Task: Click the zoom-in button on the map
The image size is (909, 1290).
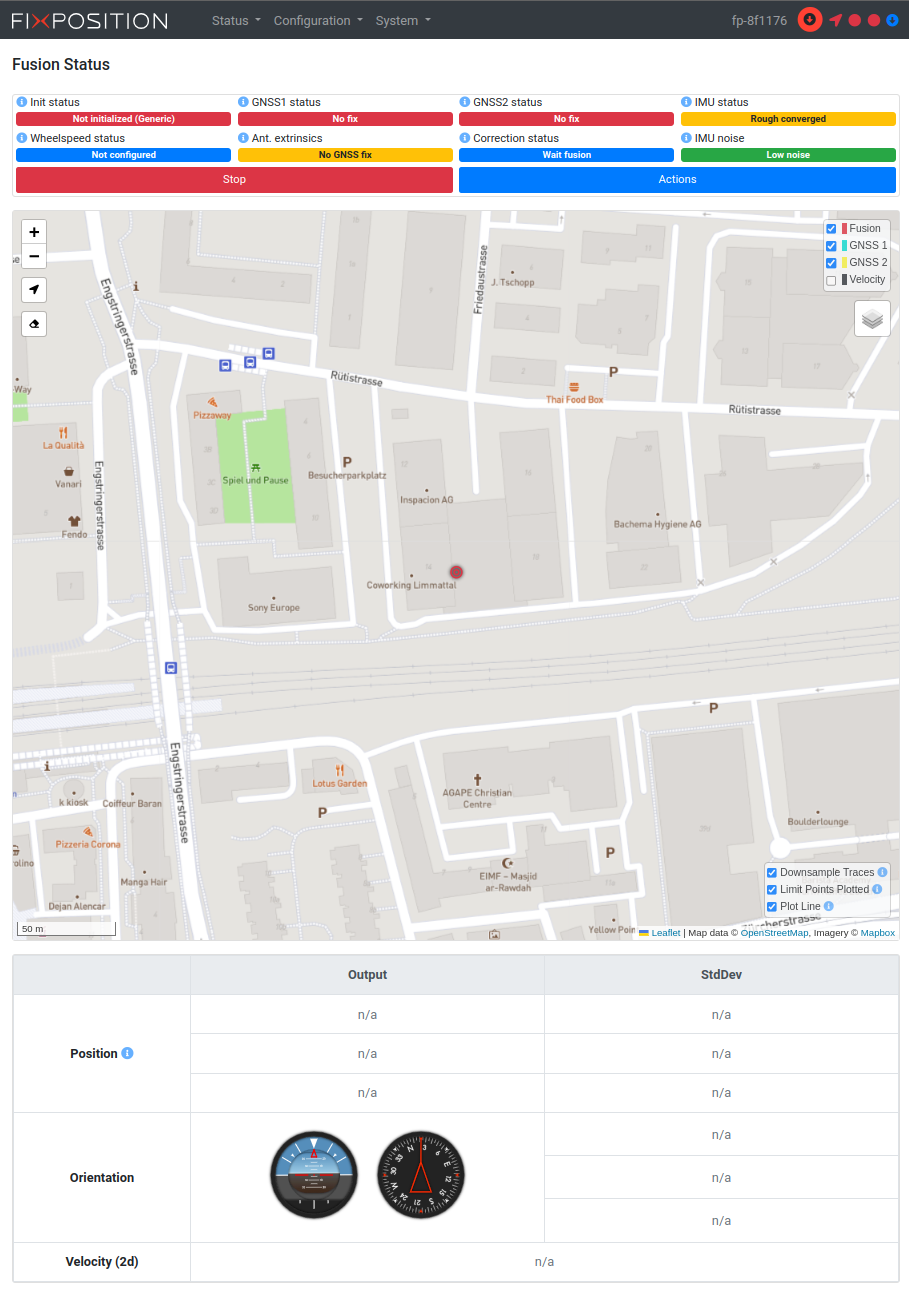Action: coord(34,231)
